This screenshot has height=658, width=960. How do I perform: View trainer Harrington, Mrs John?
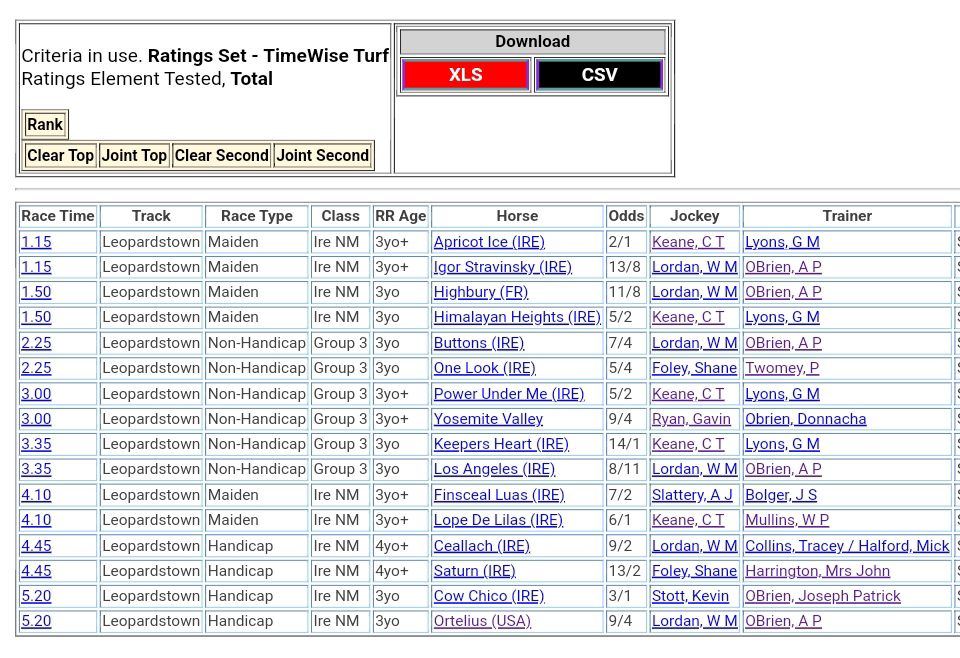(x=817, y=571)
